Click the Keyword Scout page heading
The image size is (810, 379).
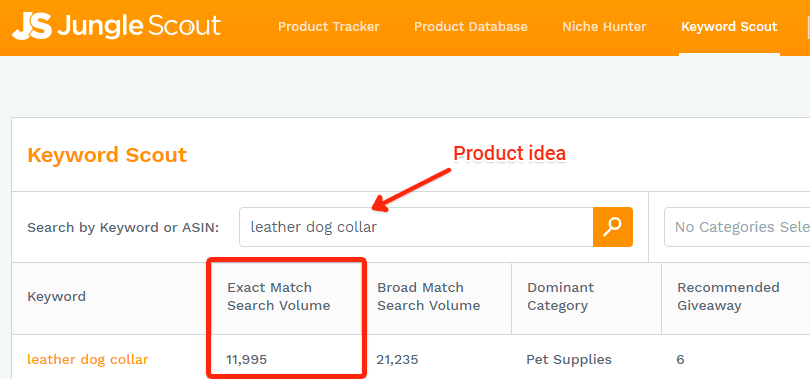[x=107, y=155]
